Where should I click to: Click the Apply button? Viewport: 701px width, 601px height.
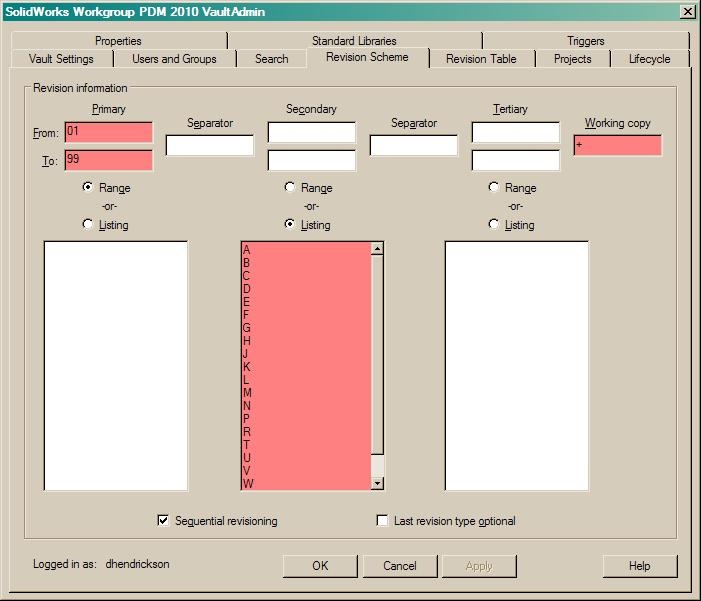point(479,566)
